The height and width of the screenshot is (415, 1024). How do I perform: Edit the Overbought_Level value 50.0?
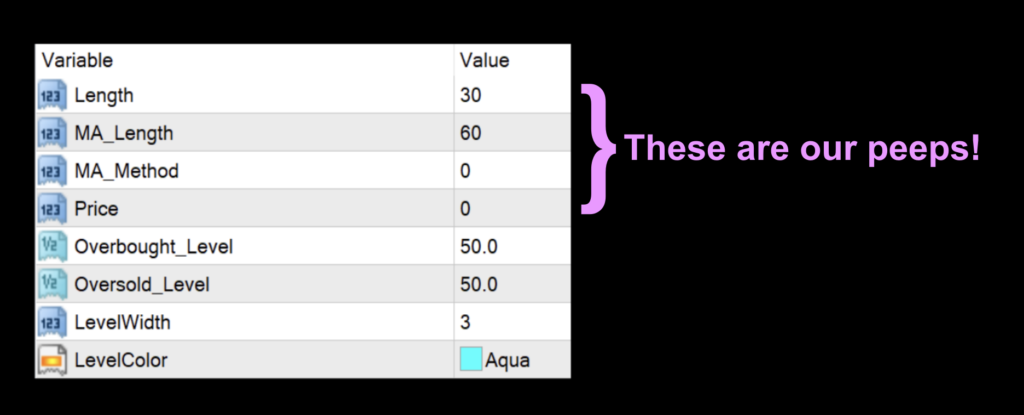point(479,247)
